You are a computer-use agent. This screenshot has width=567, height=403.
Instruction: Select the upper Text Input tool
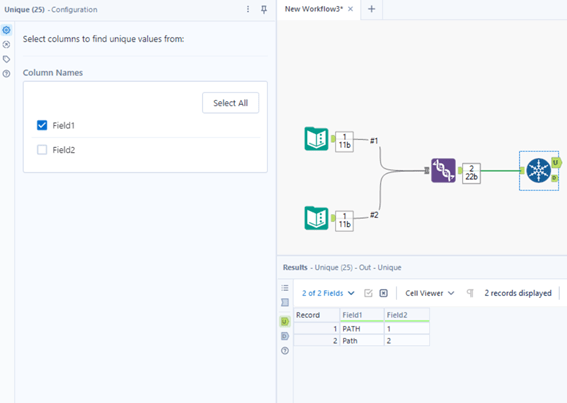tap(316, 139)
